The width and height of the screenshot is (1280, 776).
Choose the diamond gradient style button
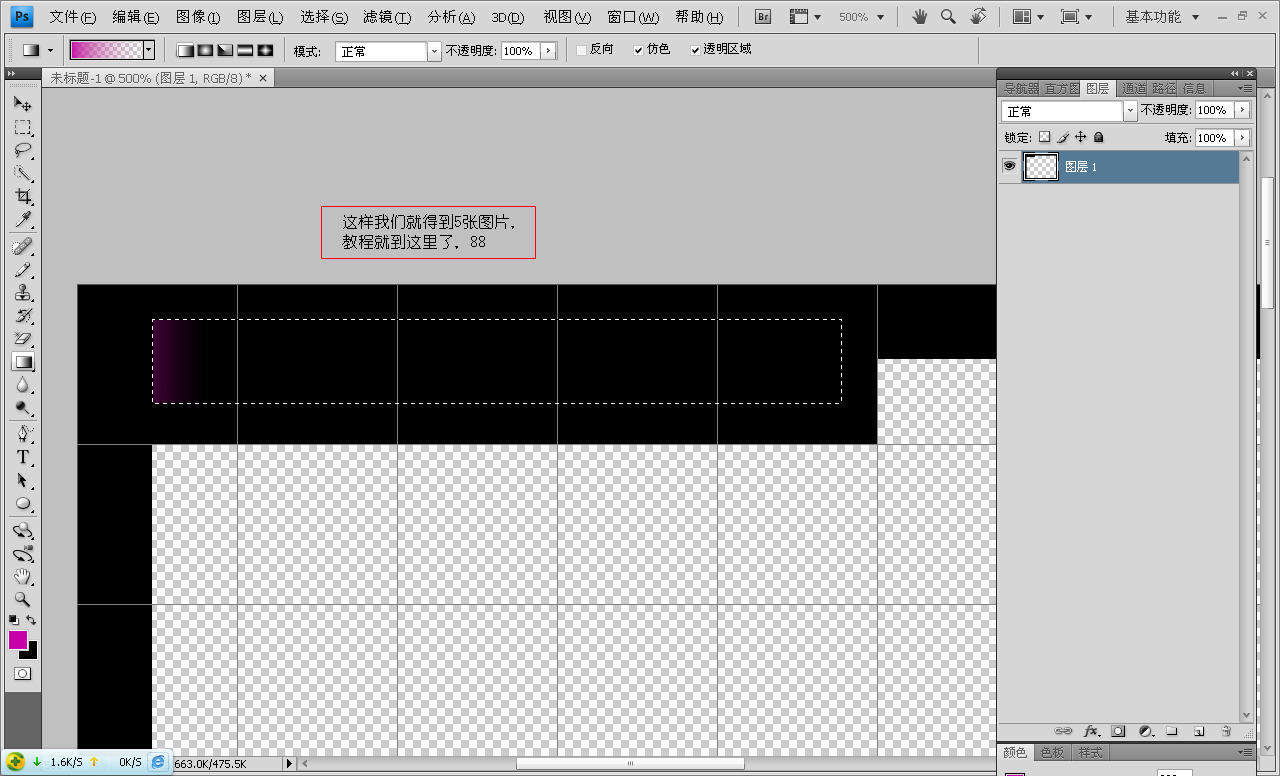pos(265,50)
